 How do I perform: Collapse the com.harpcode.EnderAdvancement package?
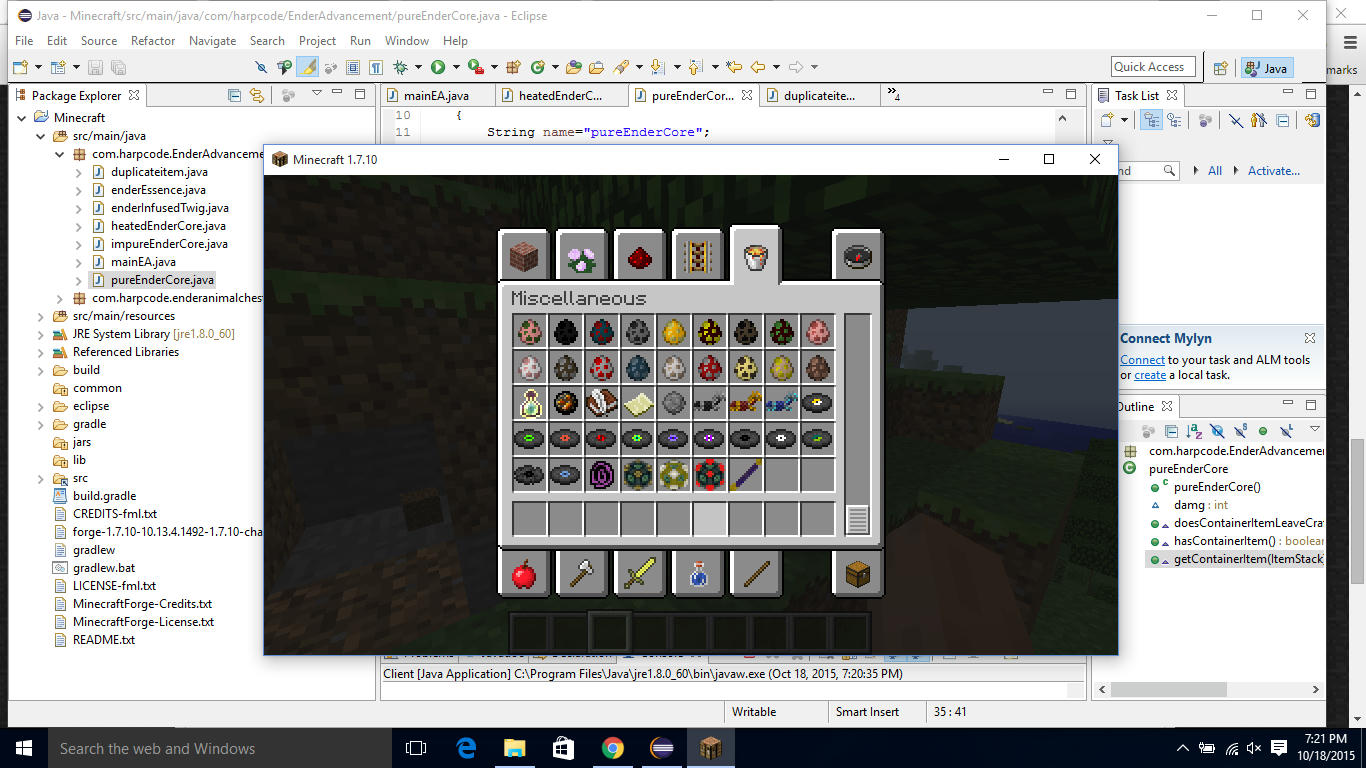coord(59,153)
